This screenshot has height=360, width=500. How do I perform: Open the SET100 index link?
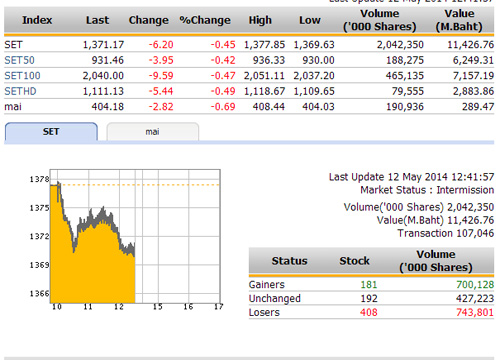point(22,76)
